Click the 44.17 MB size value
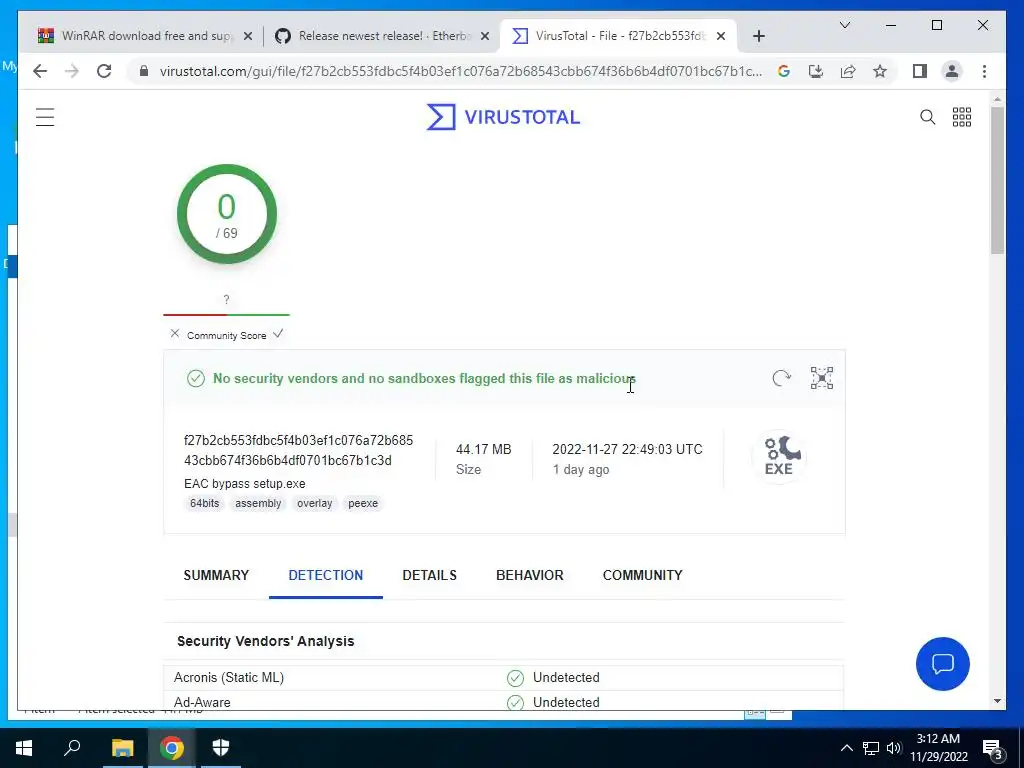 click(x=483, y=449)
